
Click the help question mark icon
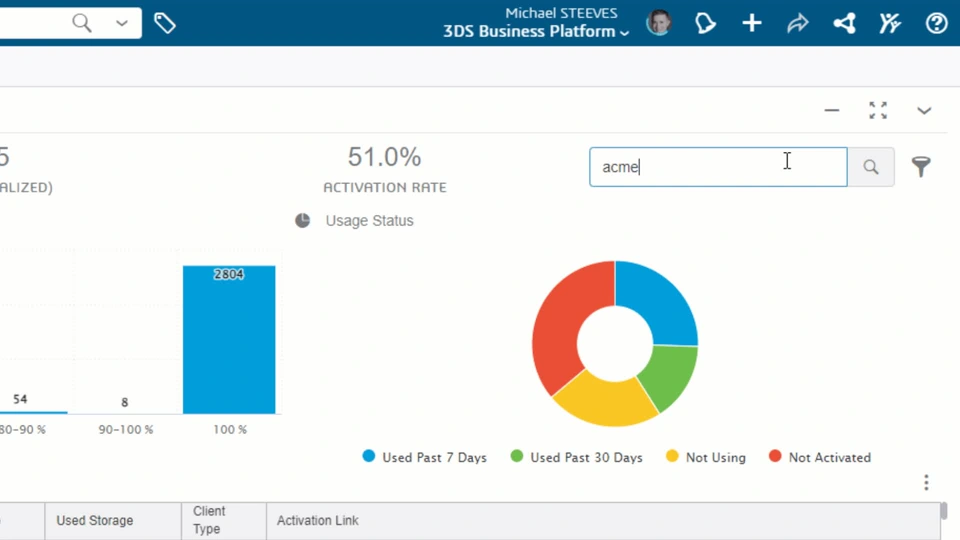[x=937, y=23]
